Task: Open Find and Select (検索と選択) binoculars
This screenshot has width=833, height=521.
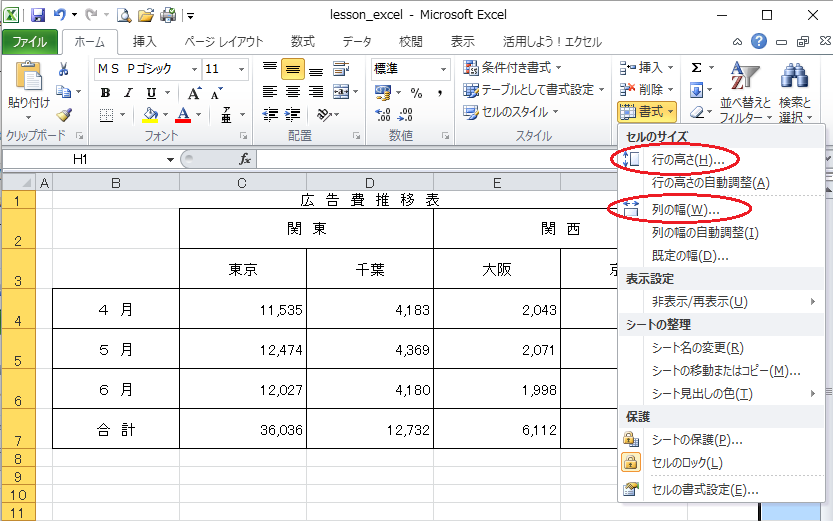Action: tap(795, 92)
